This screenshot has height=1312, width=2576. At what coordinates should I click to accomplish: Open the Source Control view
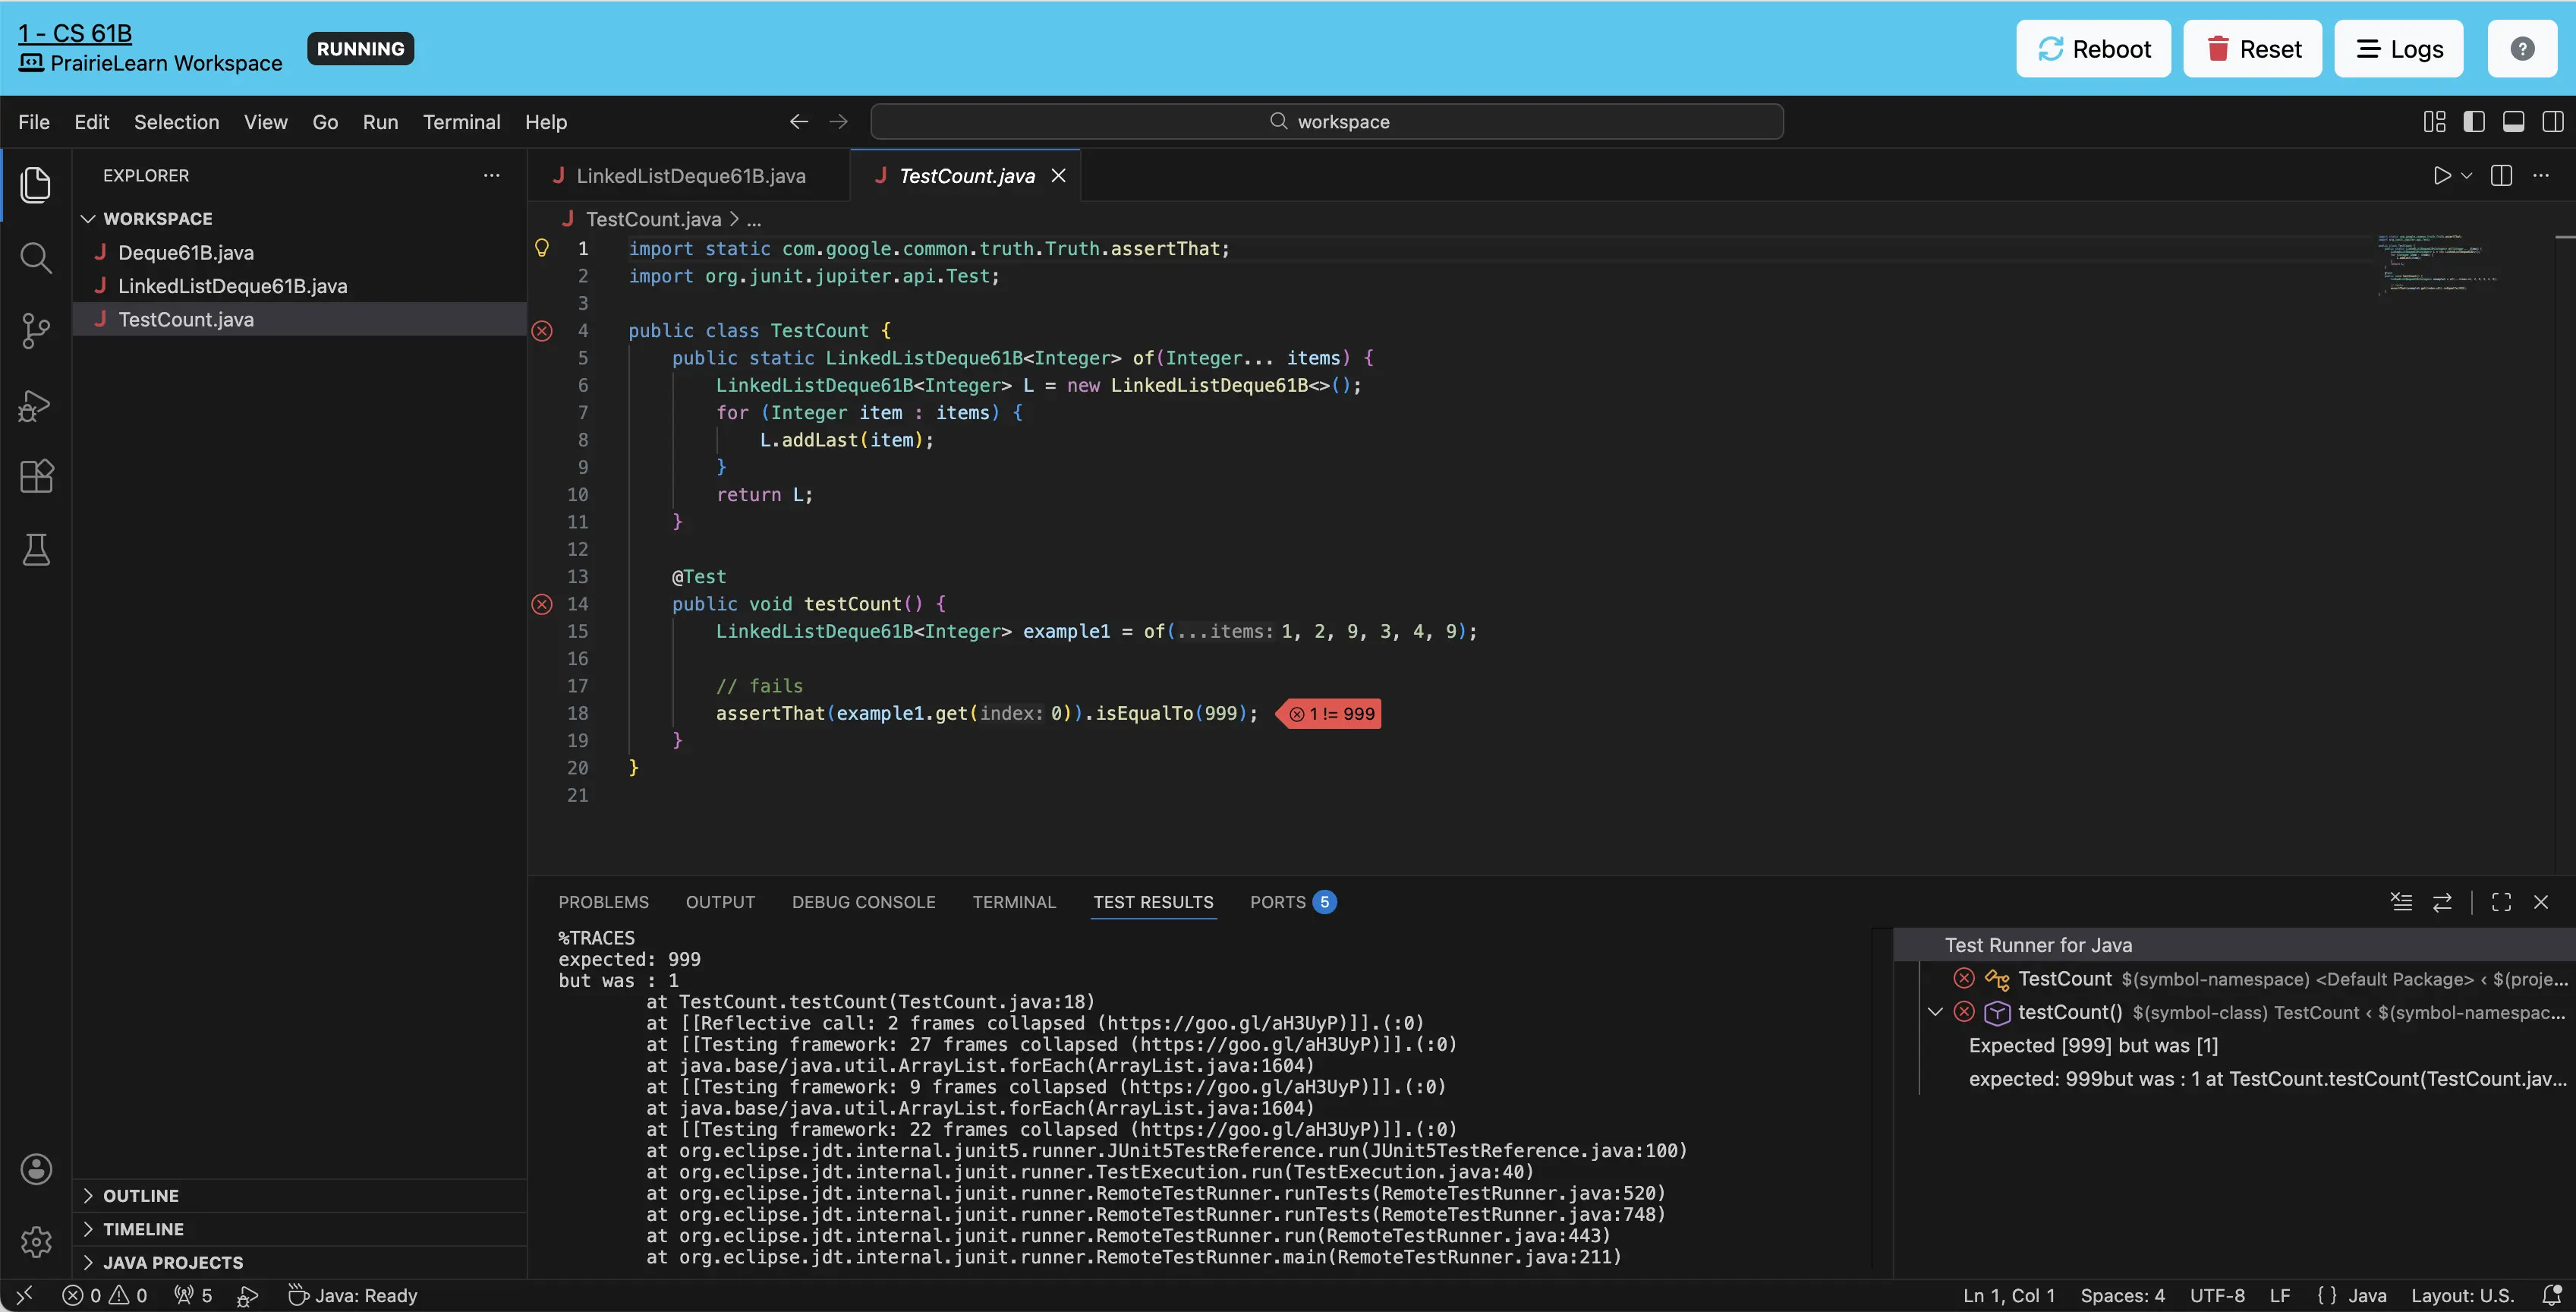click(x=36, y=330)
